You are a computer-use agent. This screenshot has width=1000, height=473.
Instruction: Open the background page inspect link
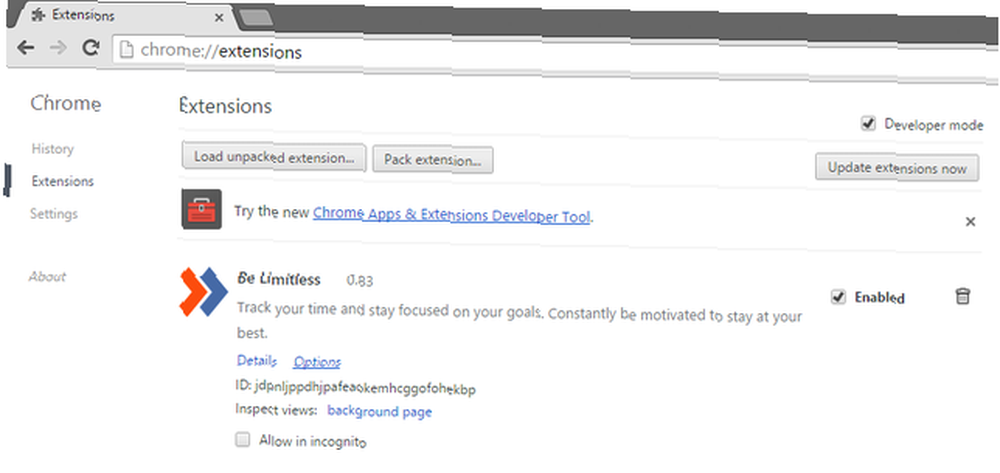coord(379,411)
